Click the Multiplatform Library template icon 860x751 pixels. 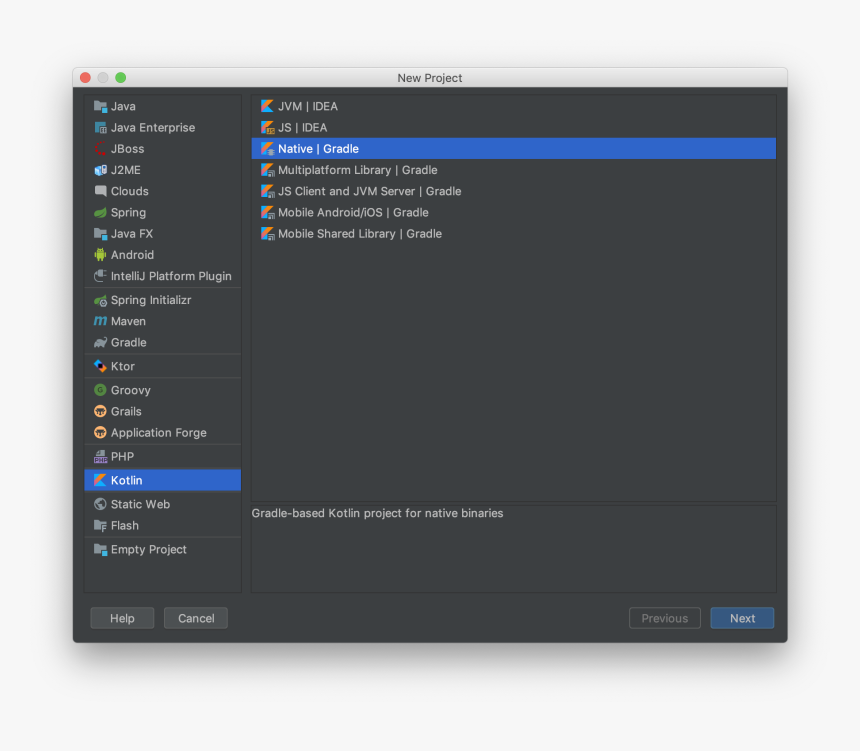(x=268, y=170)
